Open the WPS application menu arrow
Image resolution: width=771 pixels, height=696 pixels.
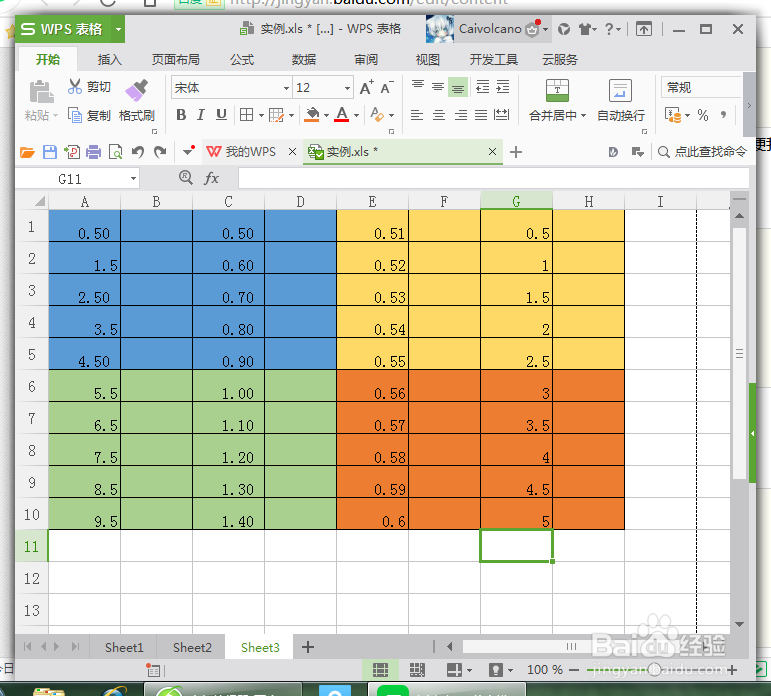pos(118,30)
